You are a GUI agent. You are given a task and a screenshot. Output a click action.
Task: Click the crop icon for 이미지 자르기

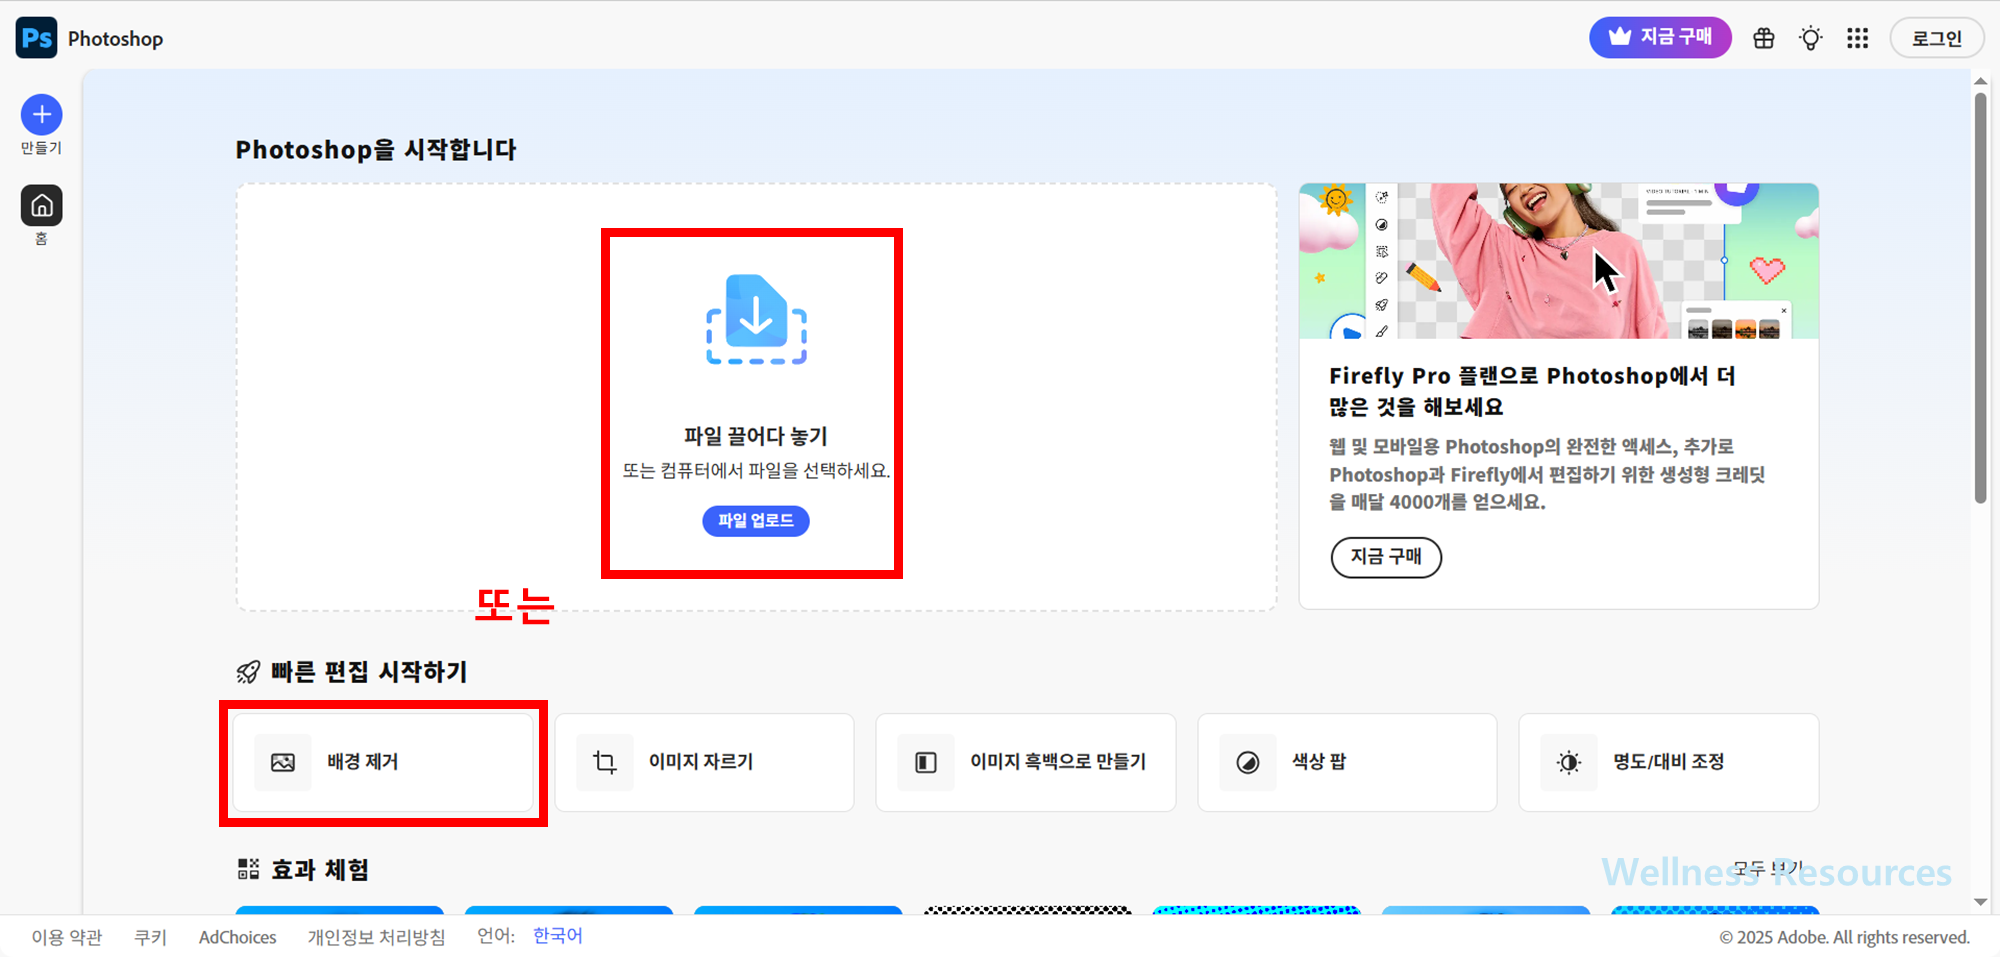(605, 763)
